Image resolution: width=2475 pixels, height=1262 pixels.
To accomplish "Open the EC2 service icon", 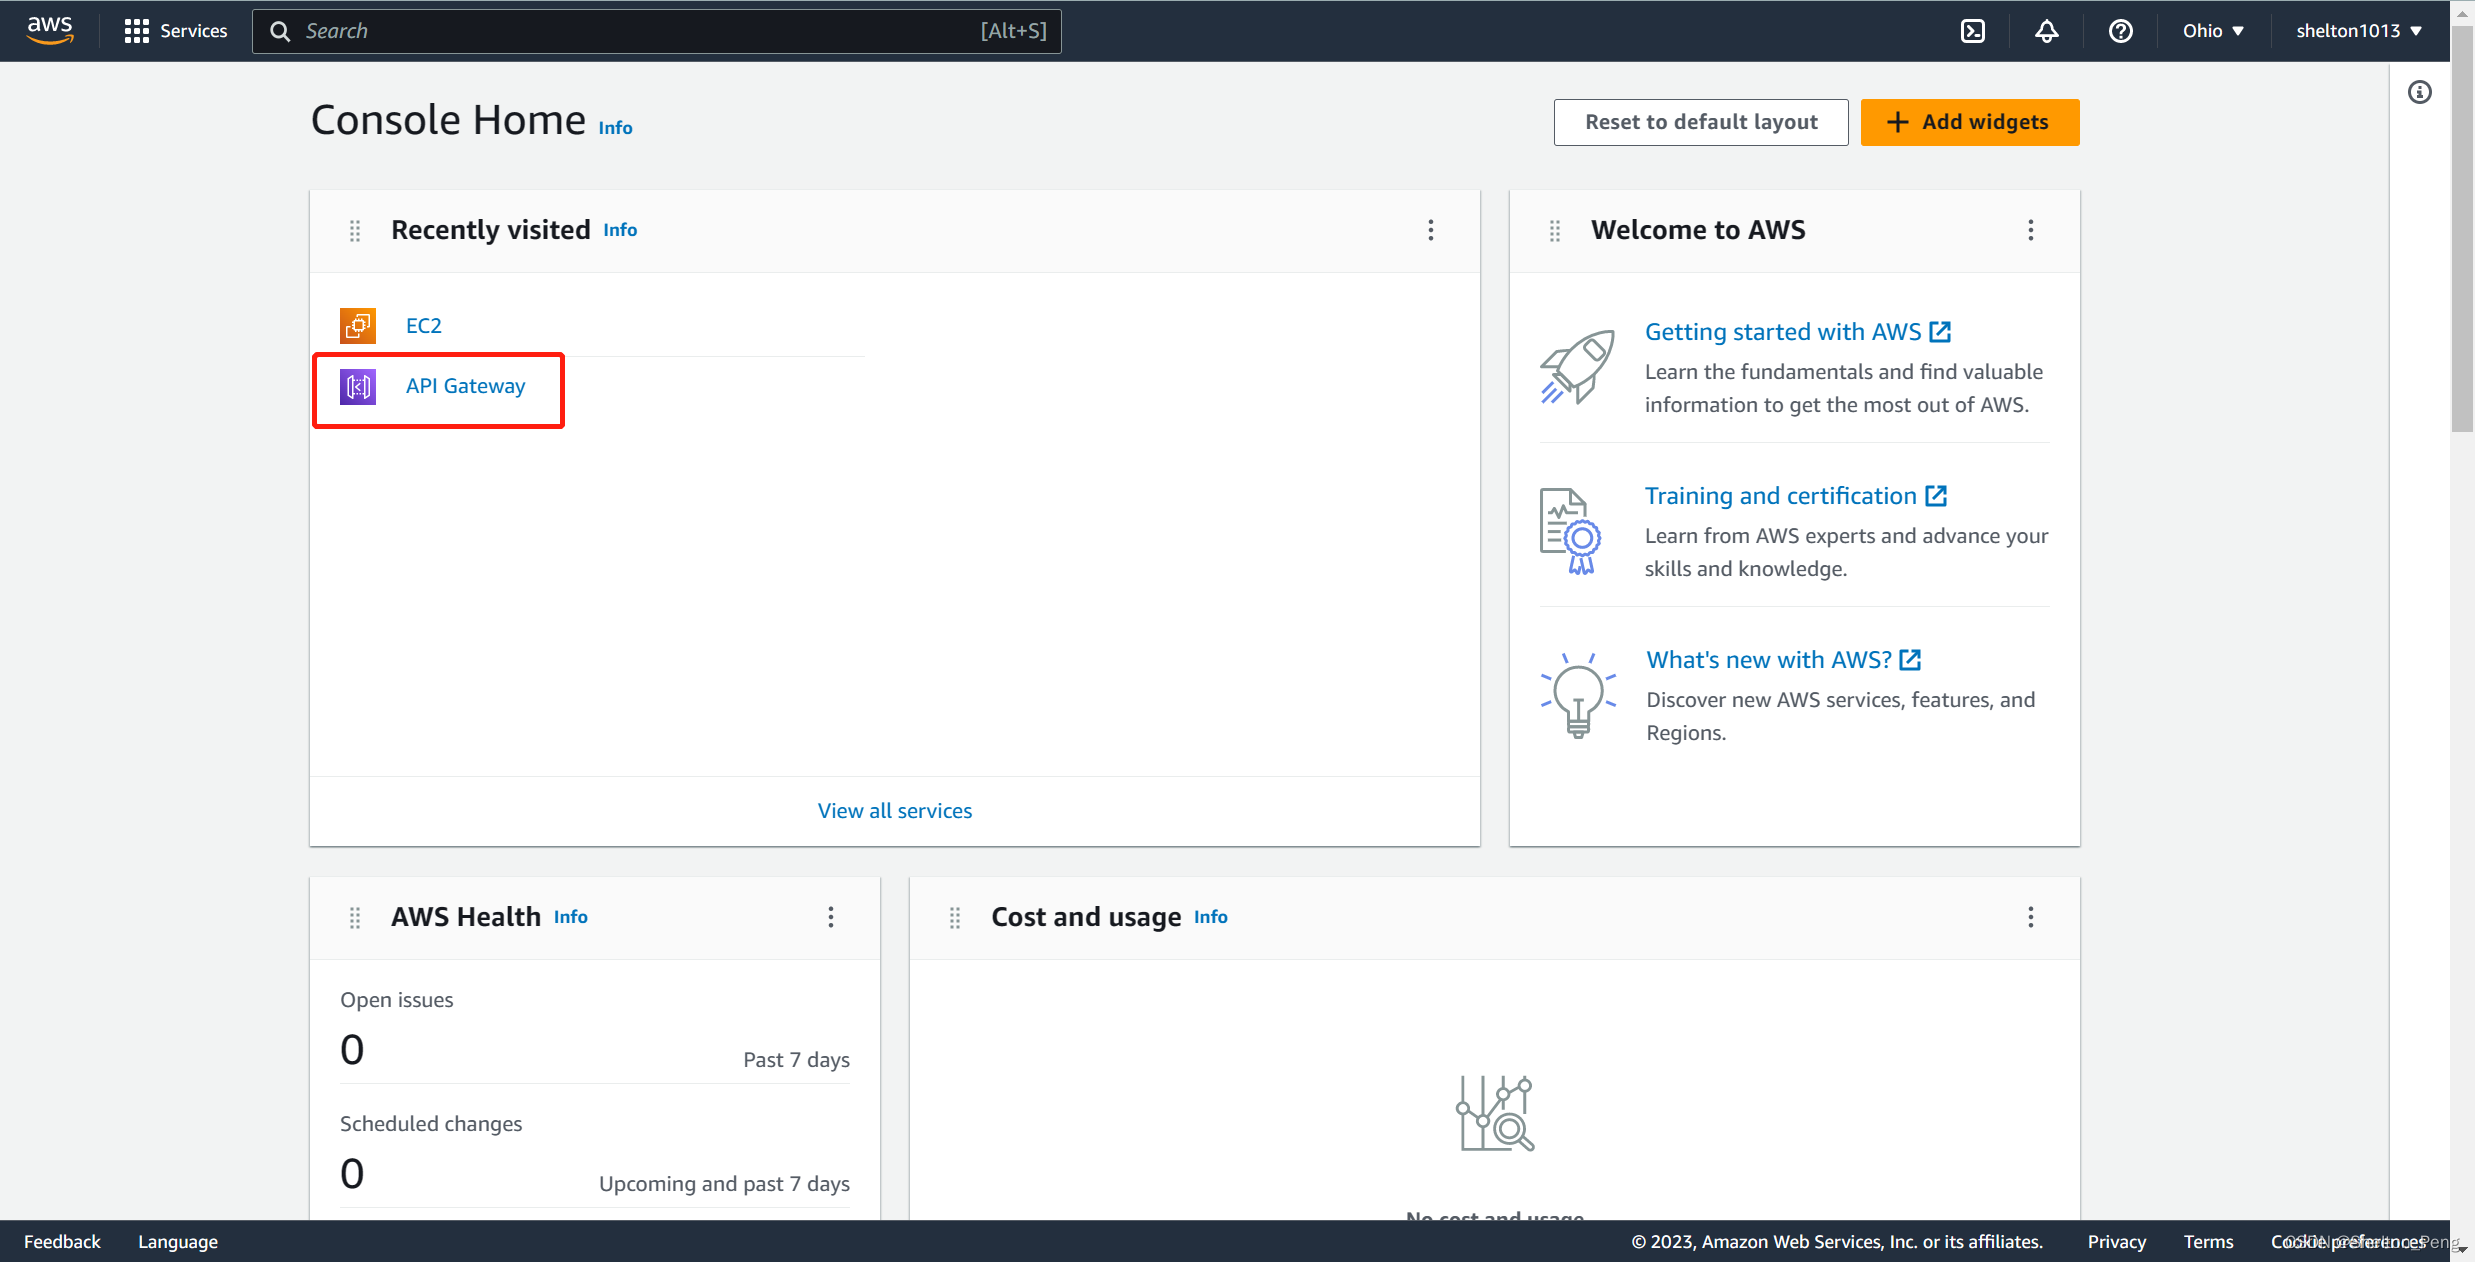I will [358, 326].
